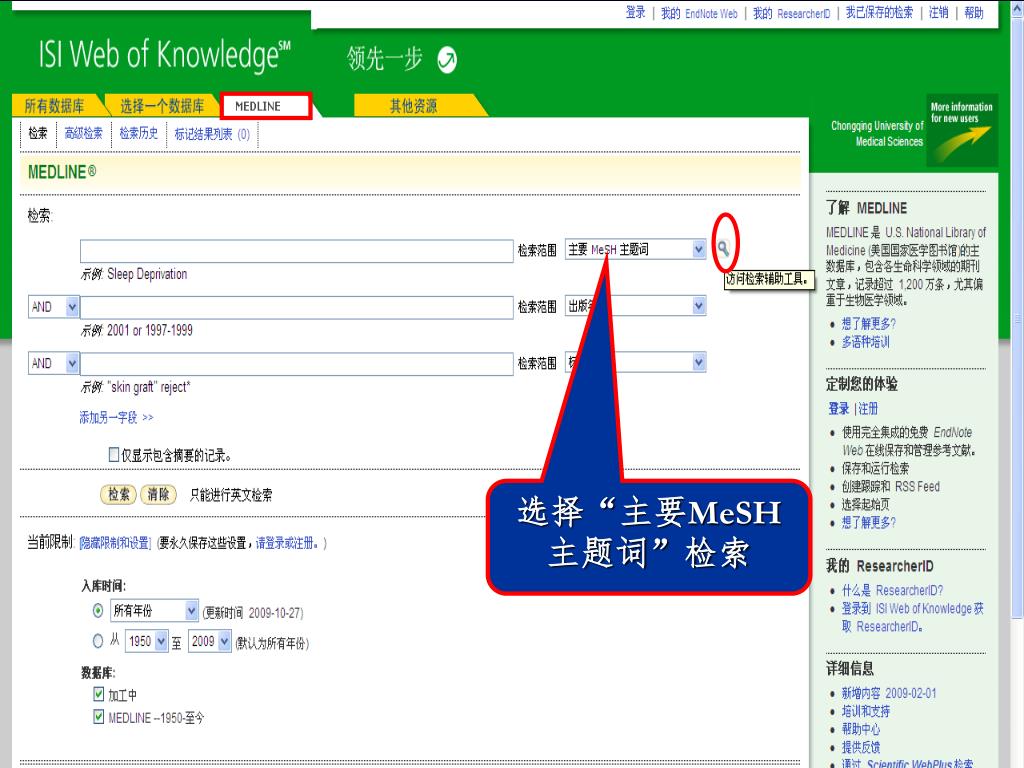Open the 1950 start year dropdown

(x=147, y=641)
